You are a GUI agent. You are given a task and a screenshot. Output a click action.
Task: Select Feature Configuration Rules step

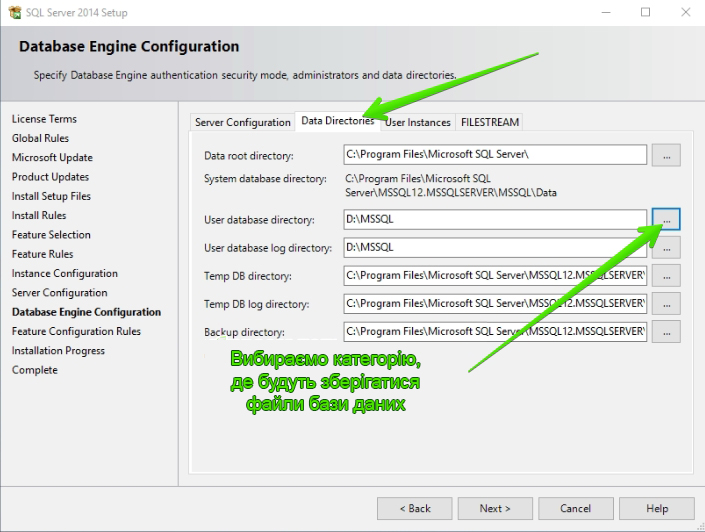click(x=76, y=331)
